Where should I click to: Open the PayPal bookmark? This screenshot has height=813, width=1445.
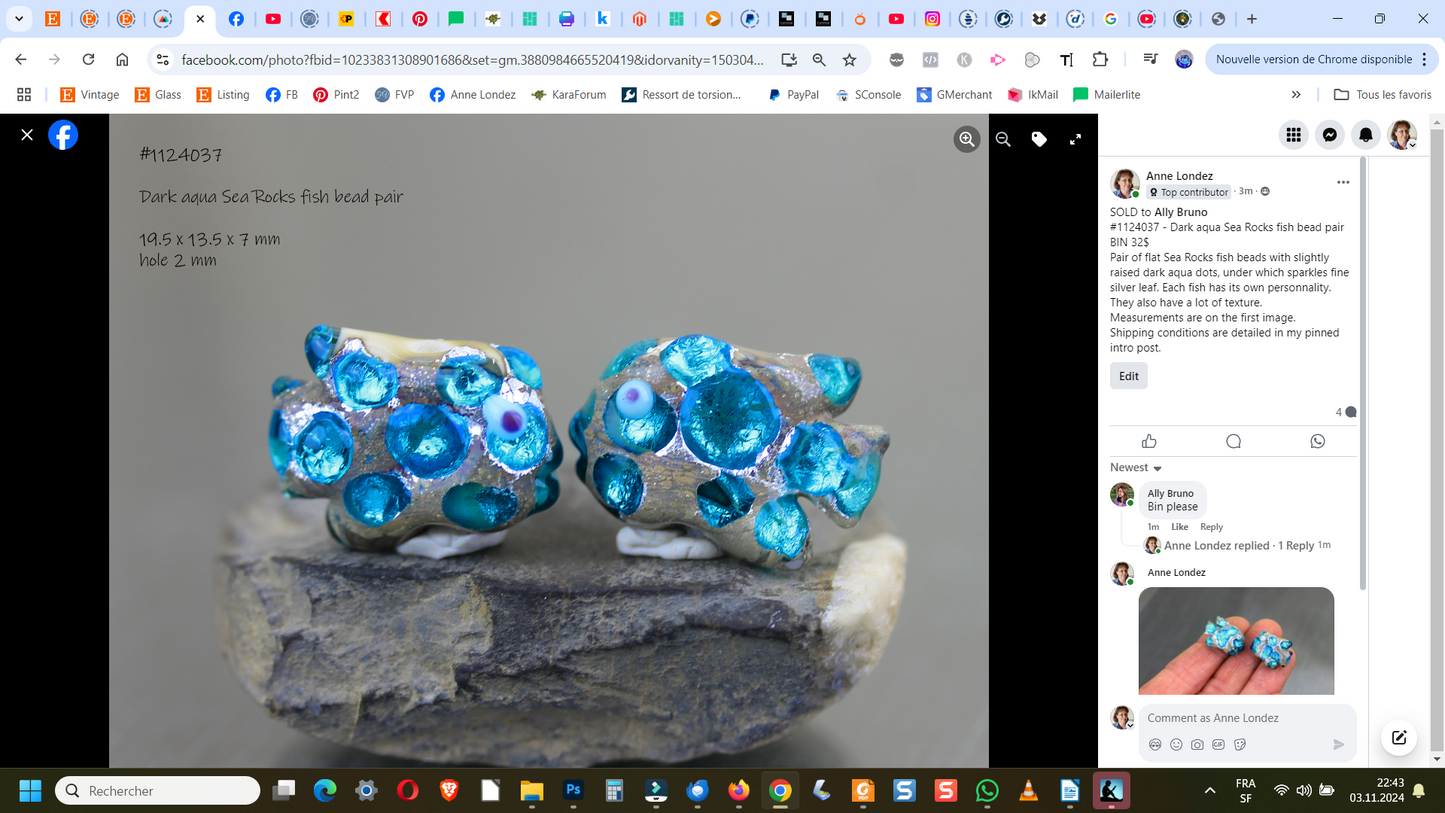click(x=793, y=95)
